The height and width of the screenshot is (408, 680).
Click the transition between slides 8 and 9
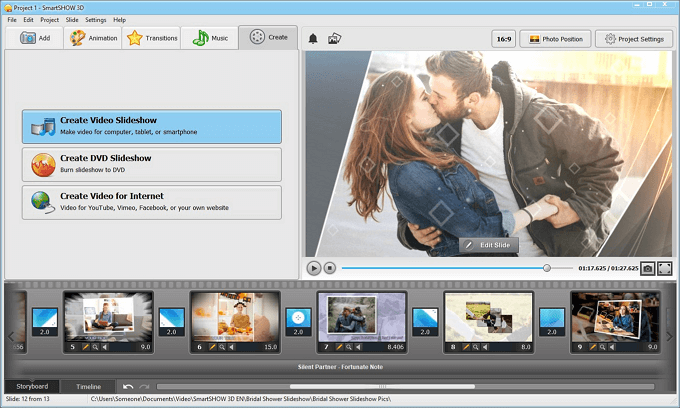(551, 322)
